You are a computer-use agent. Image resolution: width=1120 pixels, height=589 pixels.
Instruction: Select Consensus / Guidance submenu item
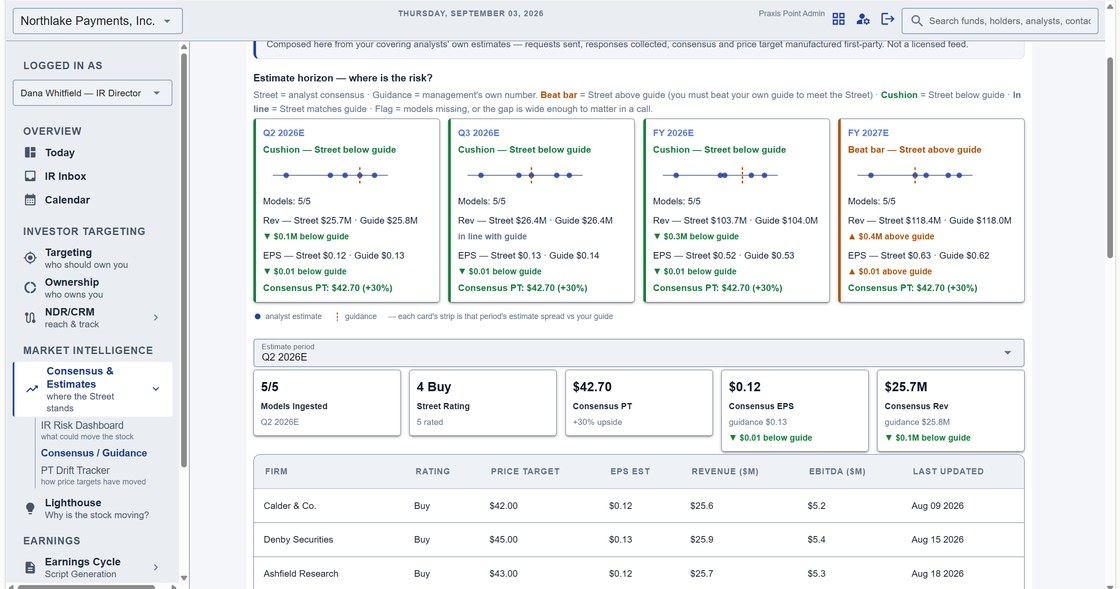click(x=94, y=453)
